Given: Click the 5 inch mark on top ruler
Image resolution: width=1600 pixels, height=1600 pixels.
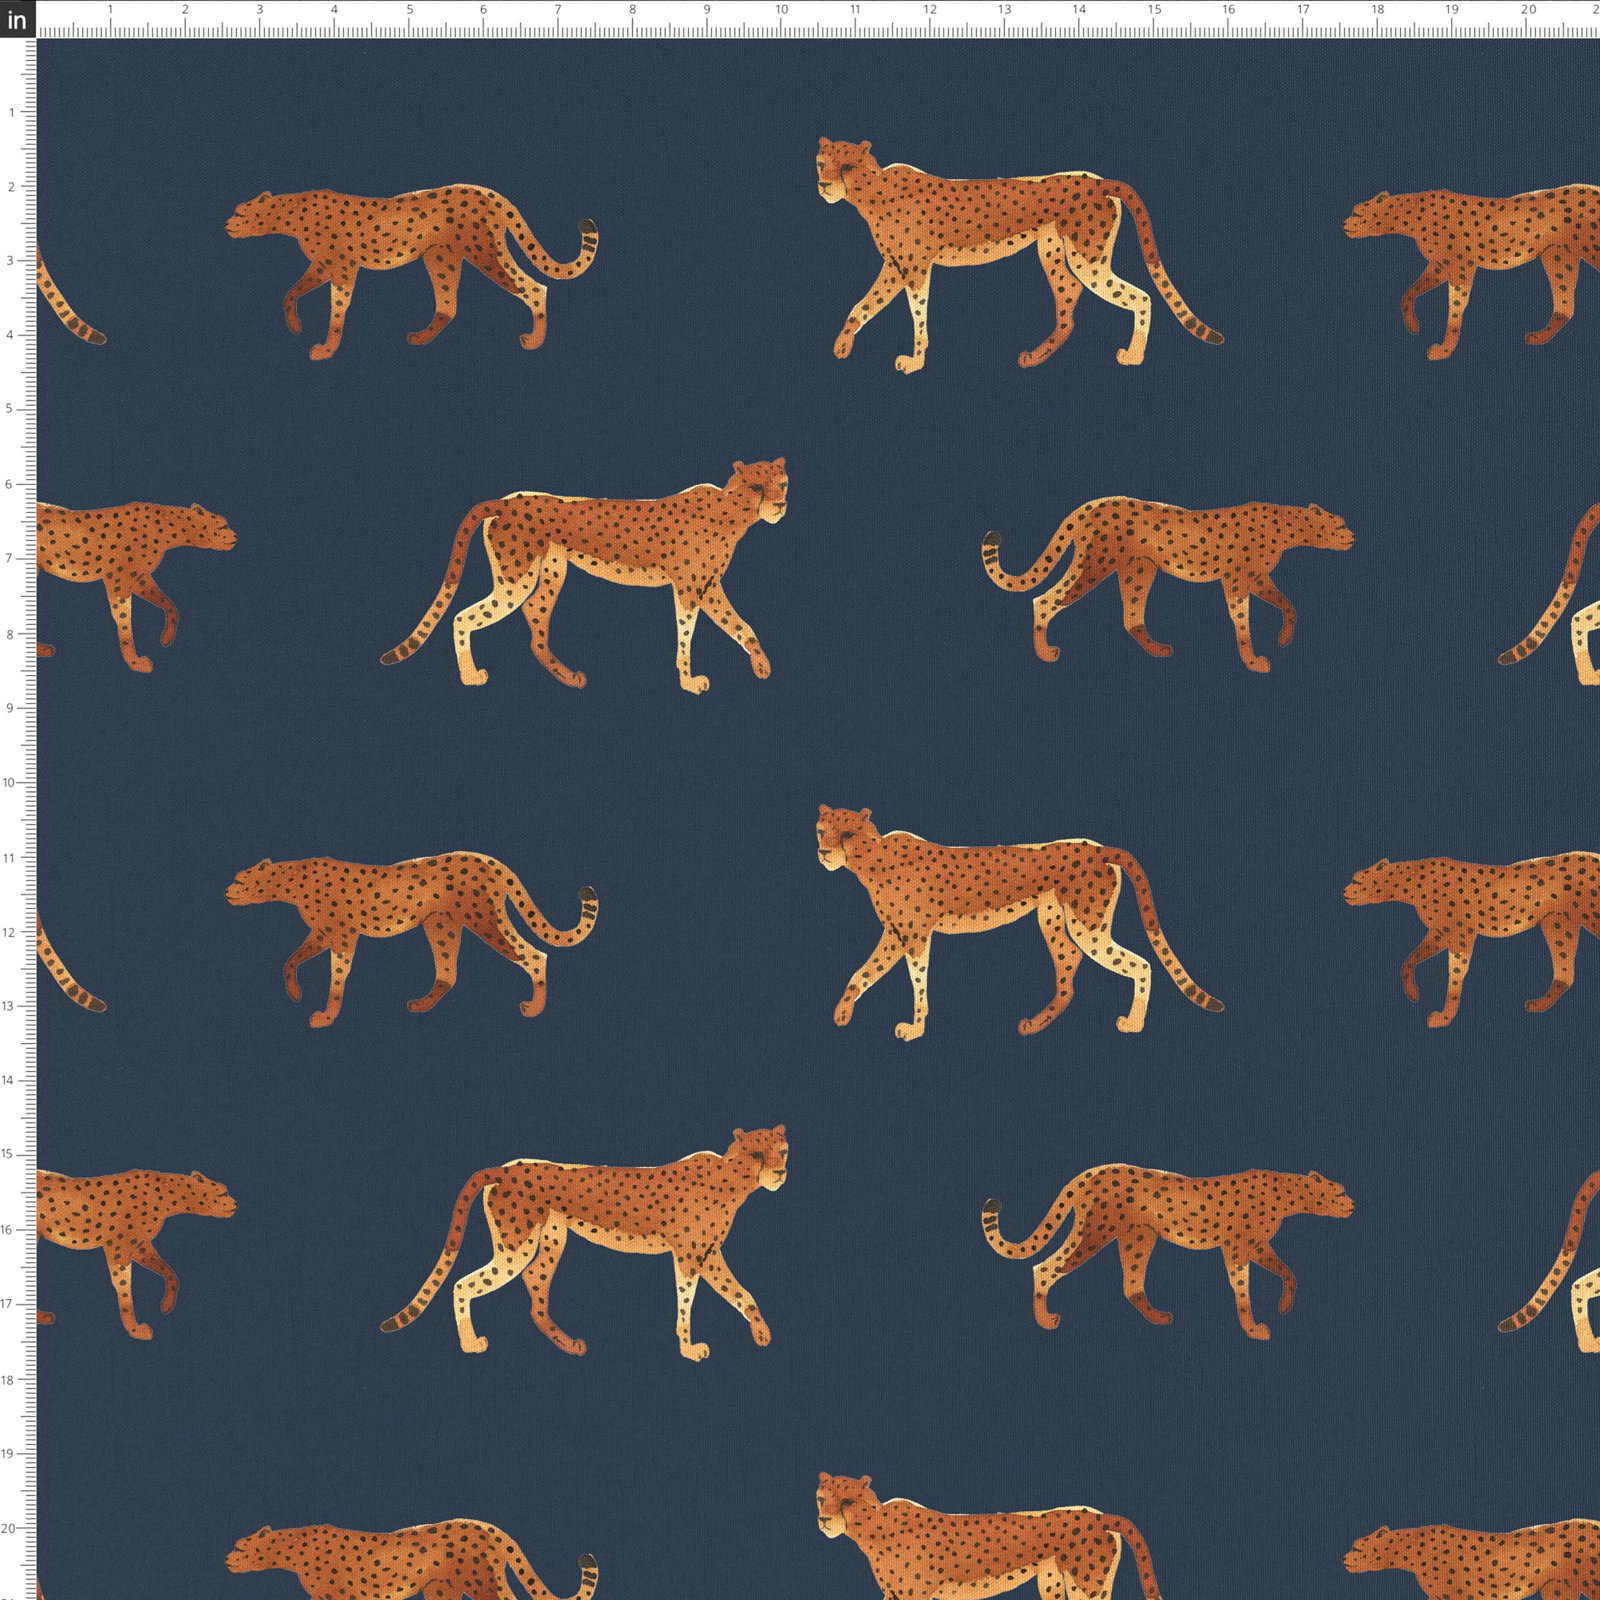Looking at the screenshot, I should tap(409, 10).
